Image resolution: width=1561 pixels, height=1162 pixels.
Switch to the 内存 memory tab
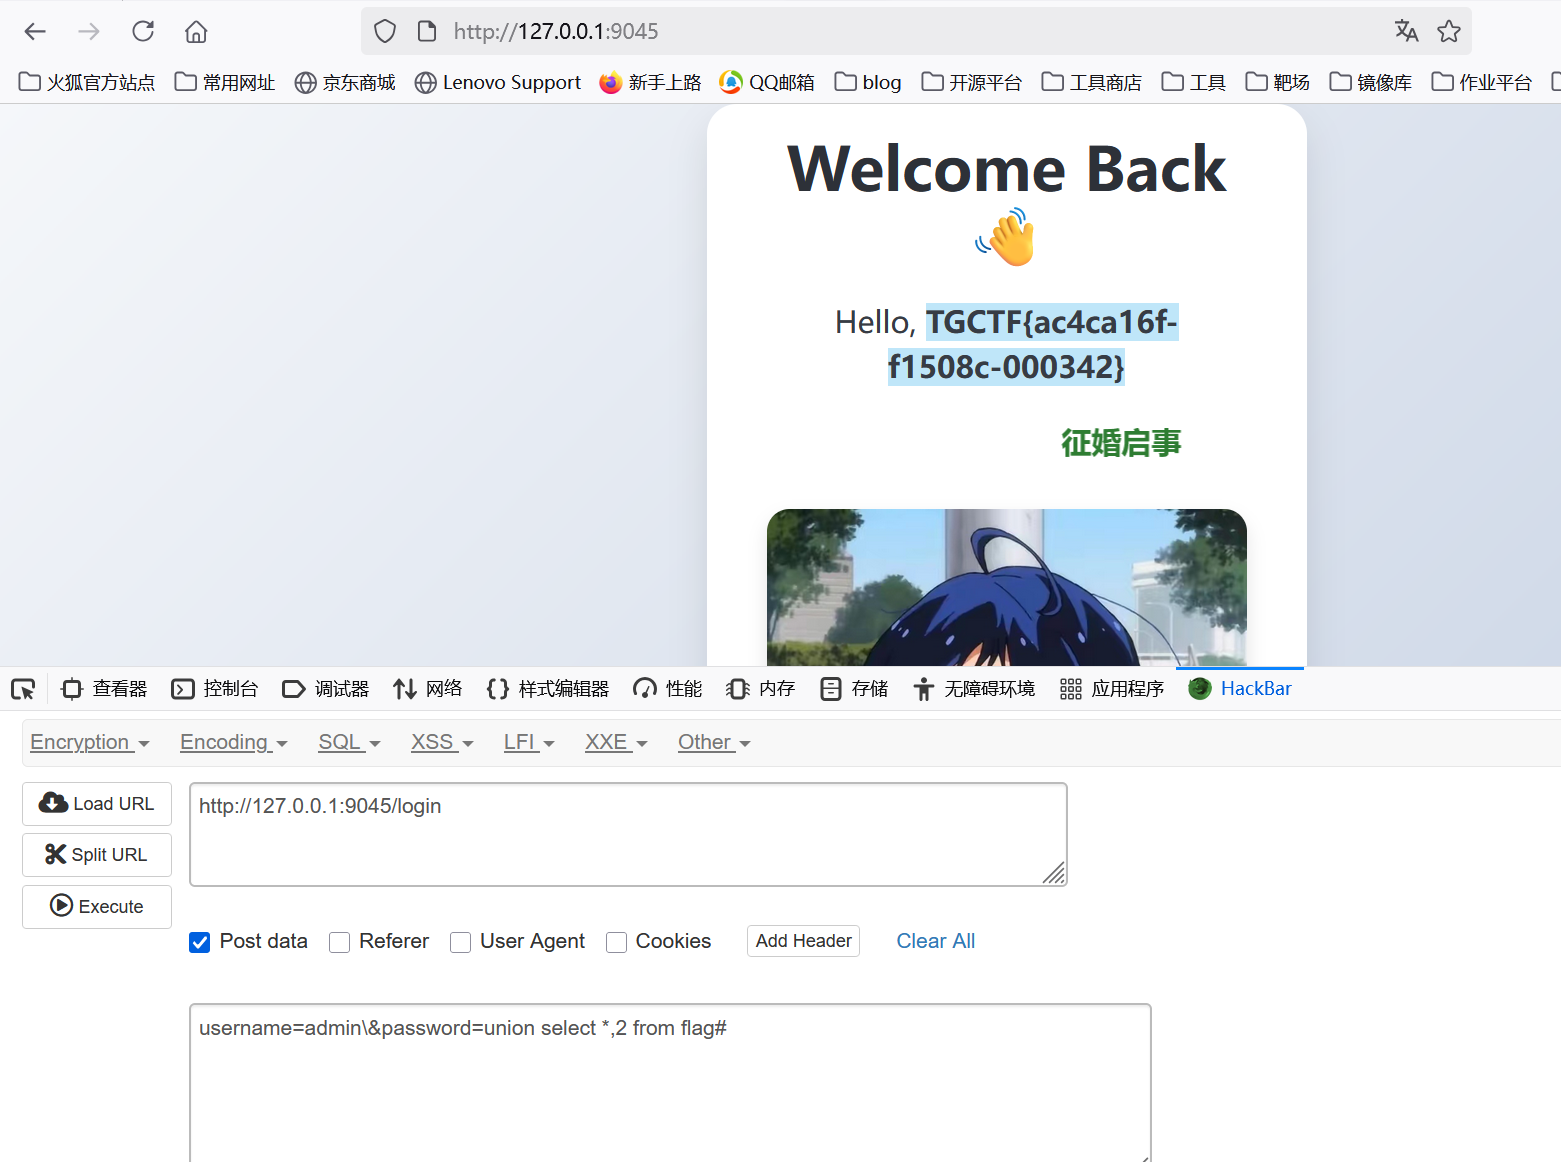[x=761, y=689]
